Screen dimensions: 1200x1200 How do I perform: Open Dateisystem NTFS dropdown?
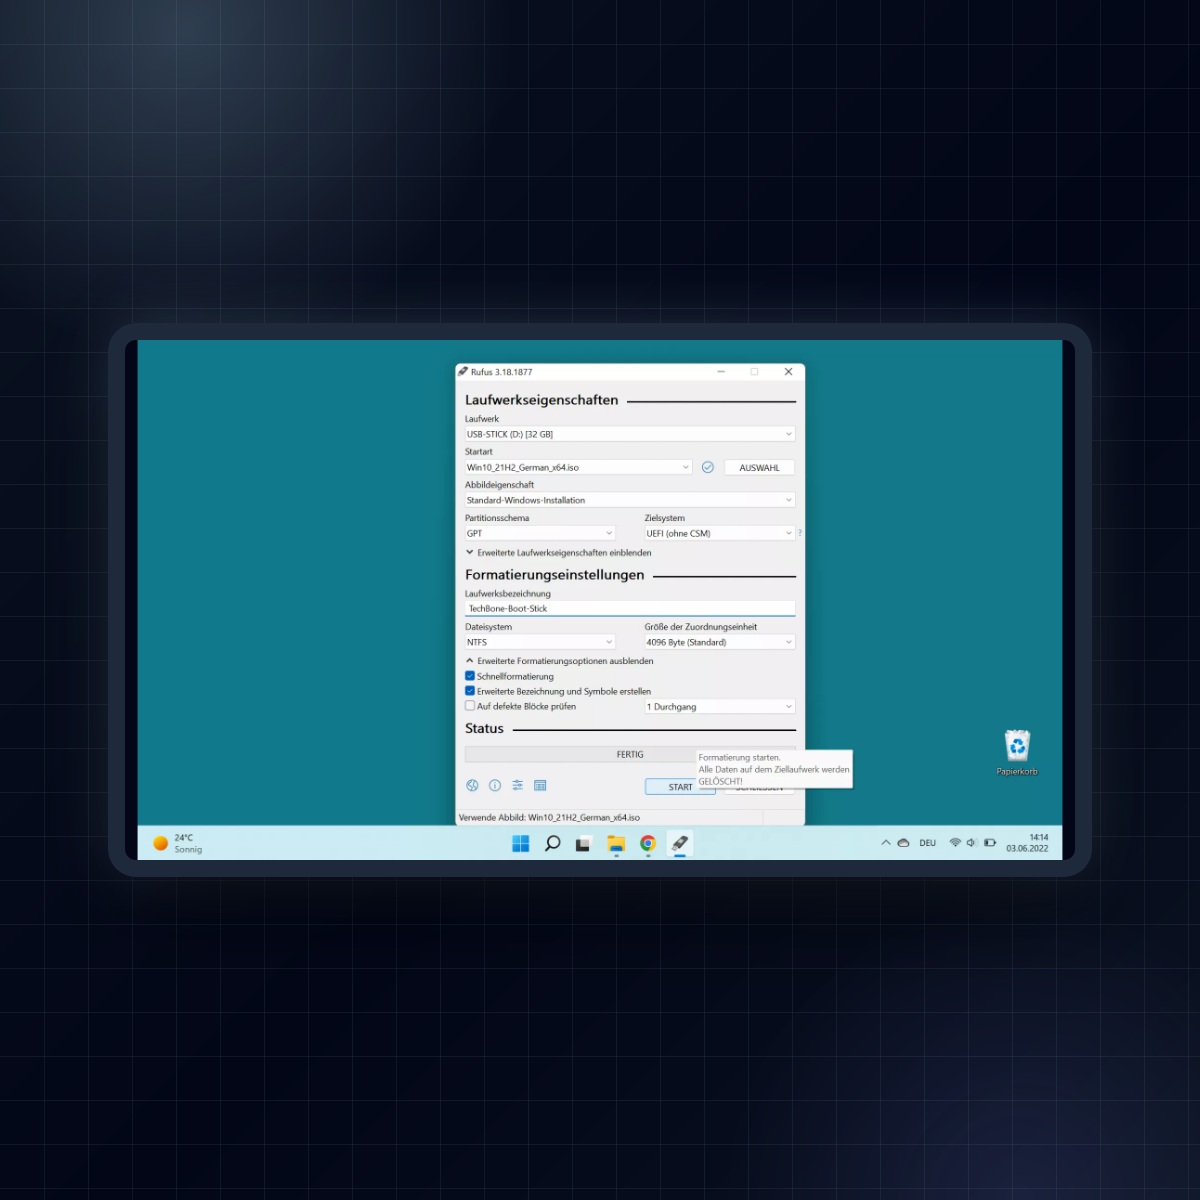point(540,642)
